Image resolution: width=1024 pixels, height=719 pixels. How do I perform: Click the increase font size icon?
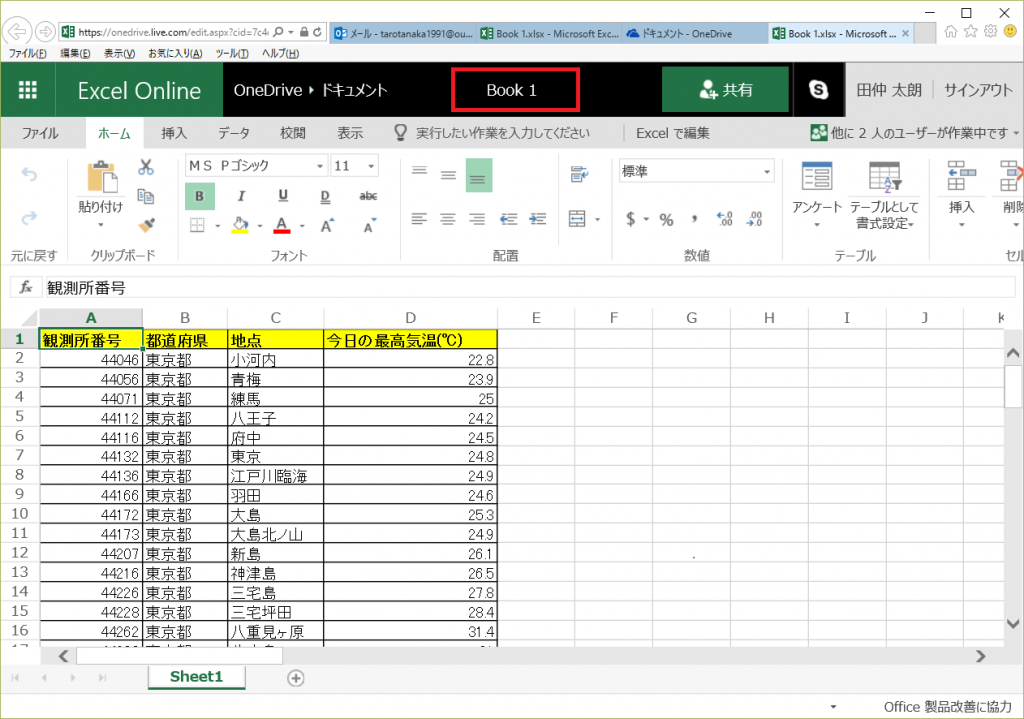pos(326,225)
